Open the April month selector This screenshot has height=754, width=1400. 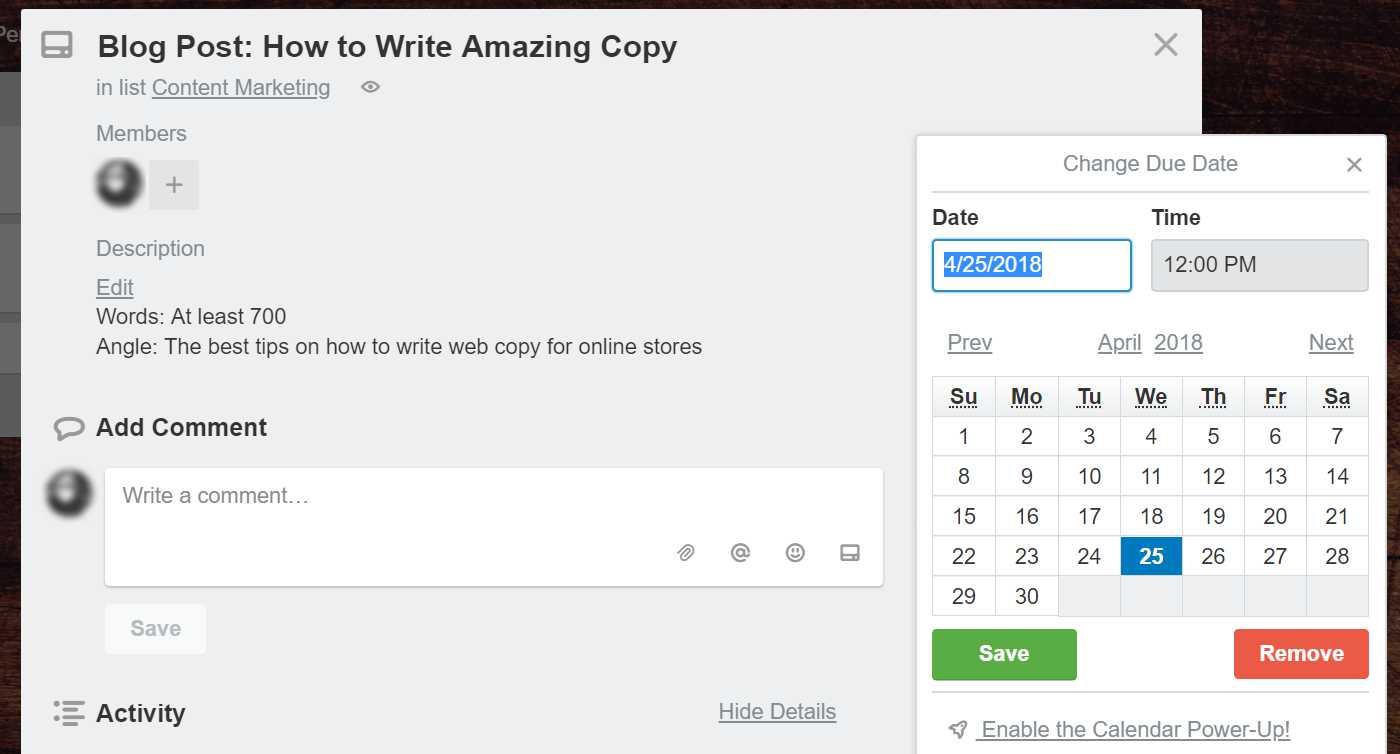tap(1119, 343)
